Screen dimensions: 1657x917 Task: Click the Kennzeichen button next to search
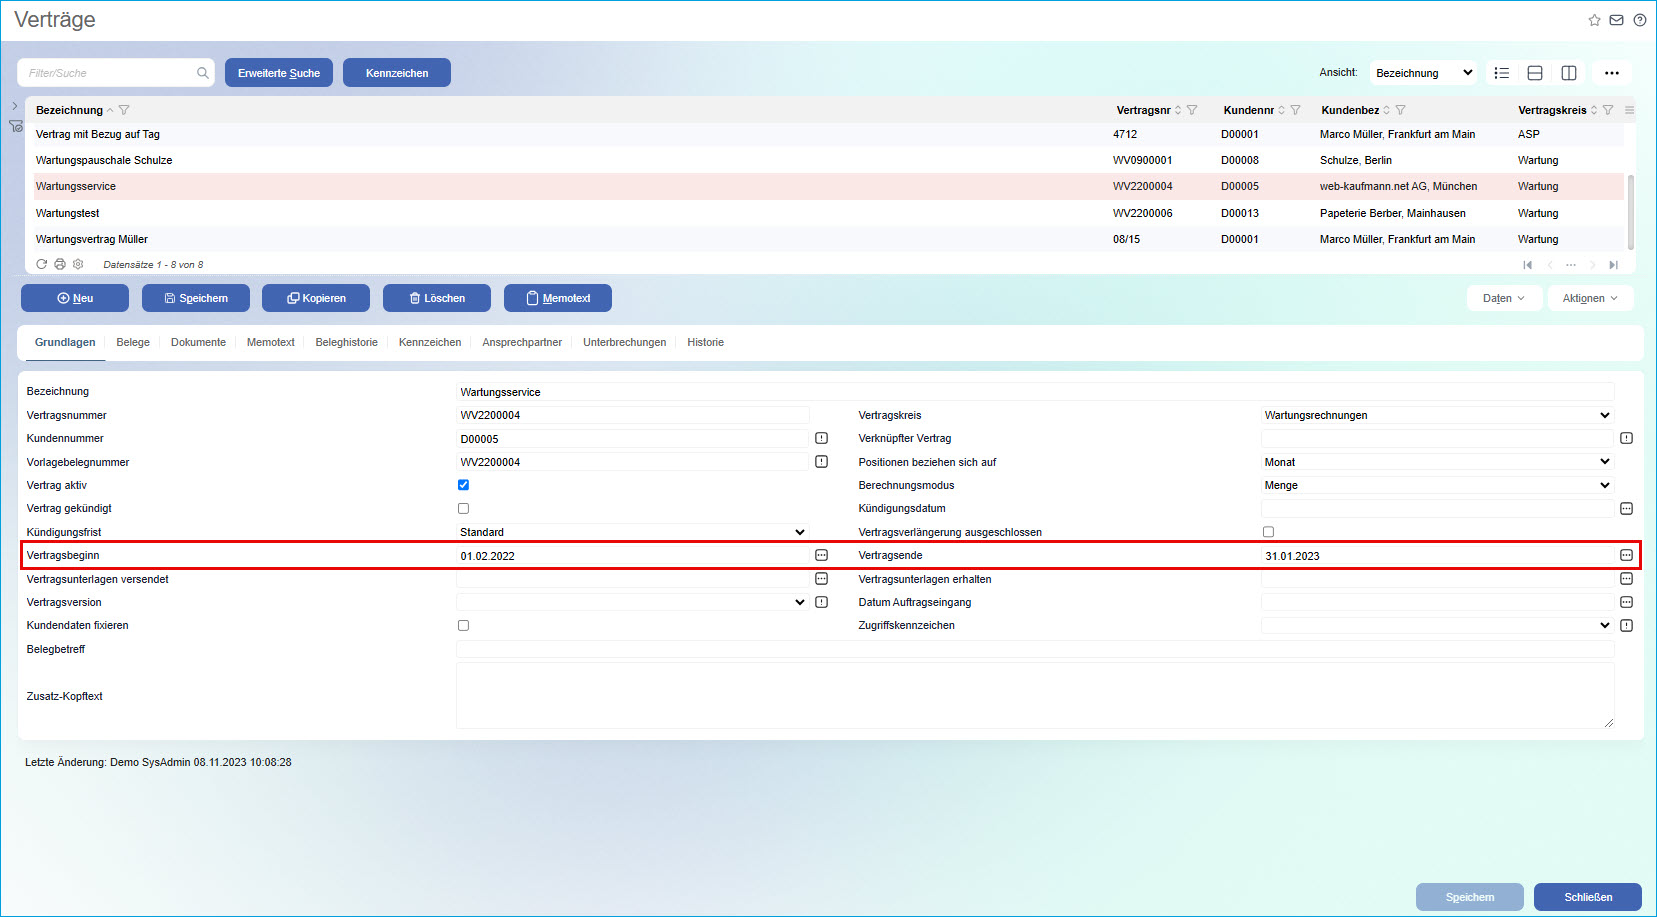(397, 73)
